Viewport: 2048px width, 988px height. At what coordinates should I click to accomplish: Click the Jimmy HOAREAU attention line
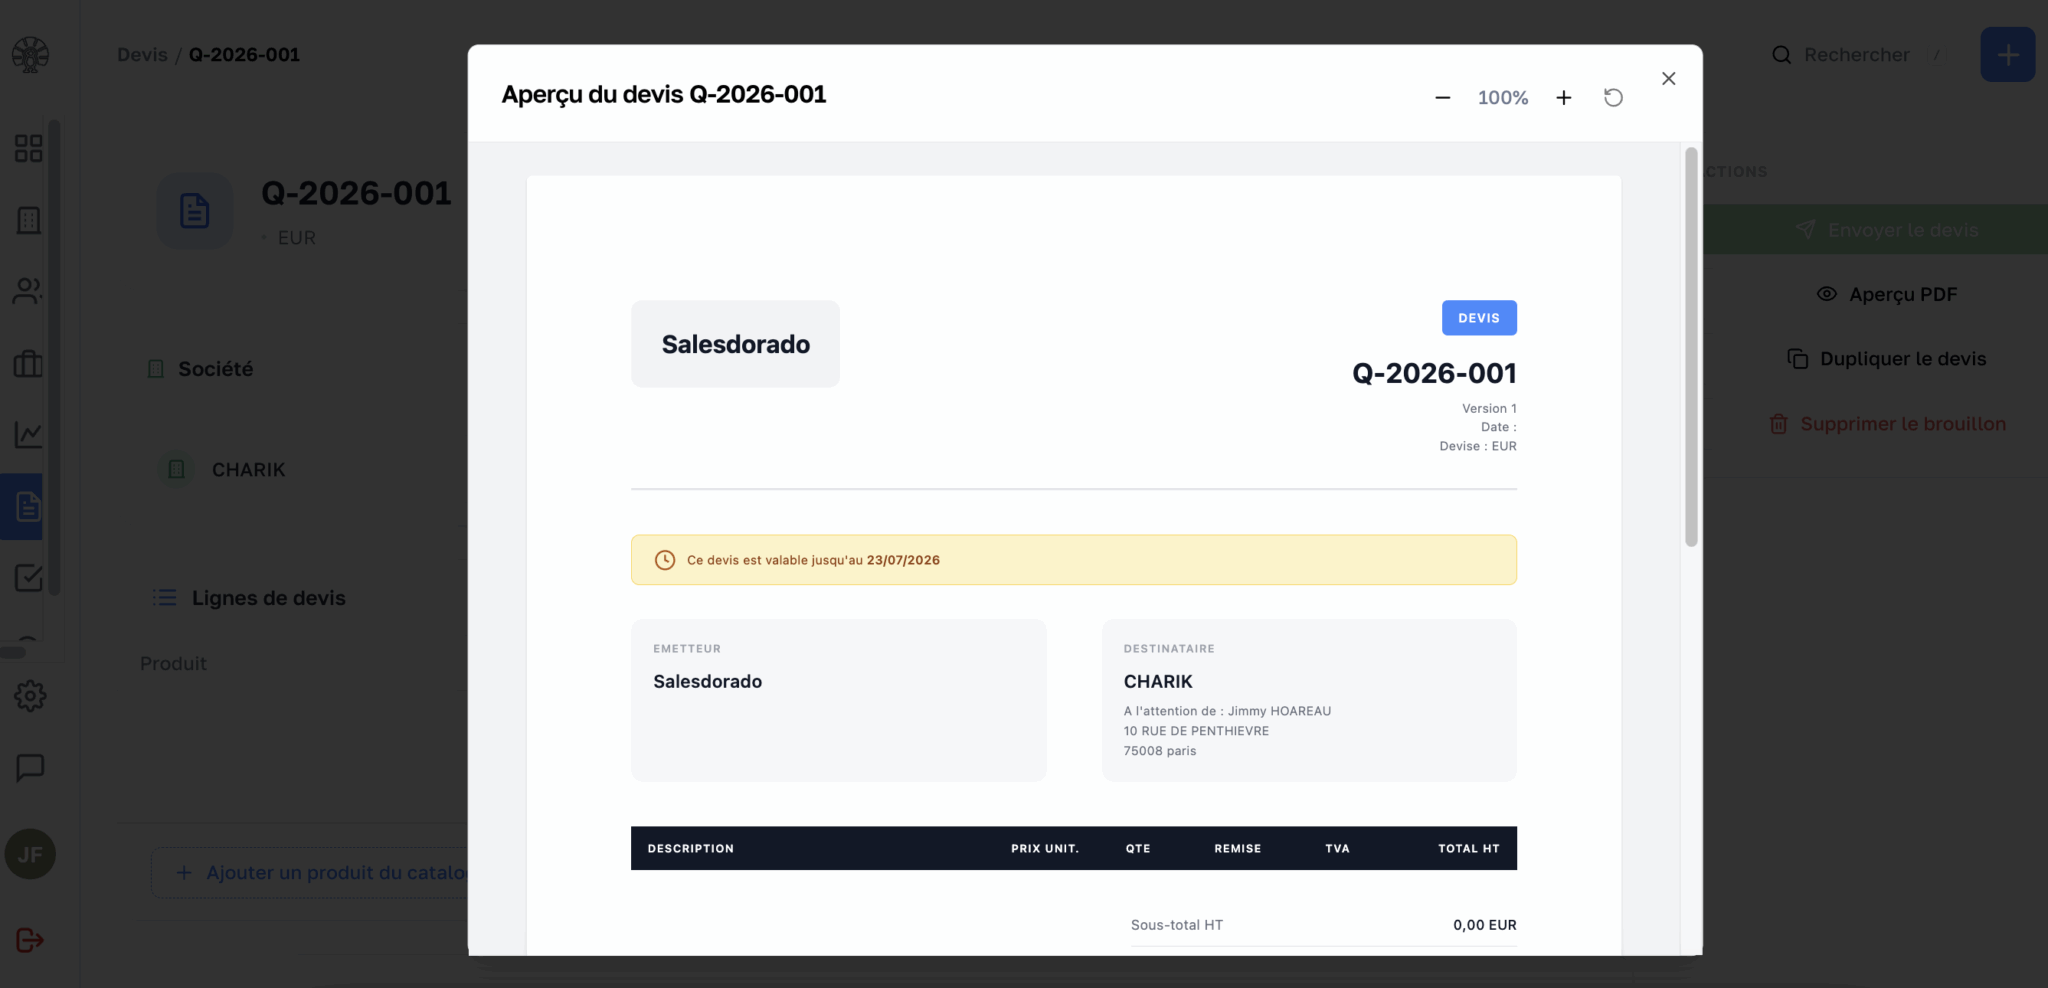[x=1227, y=711]
